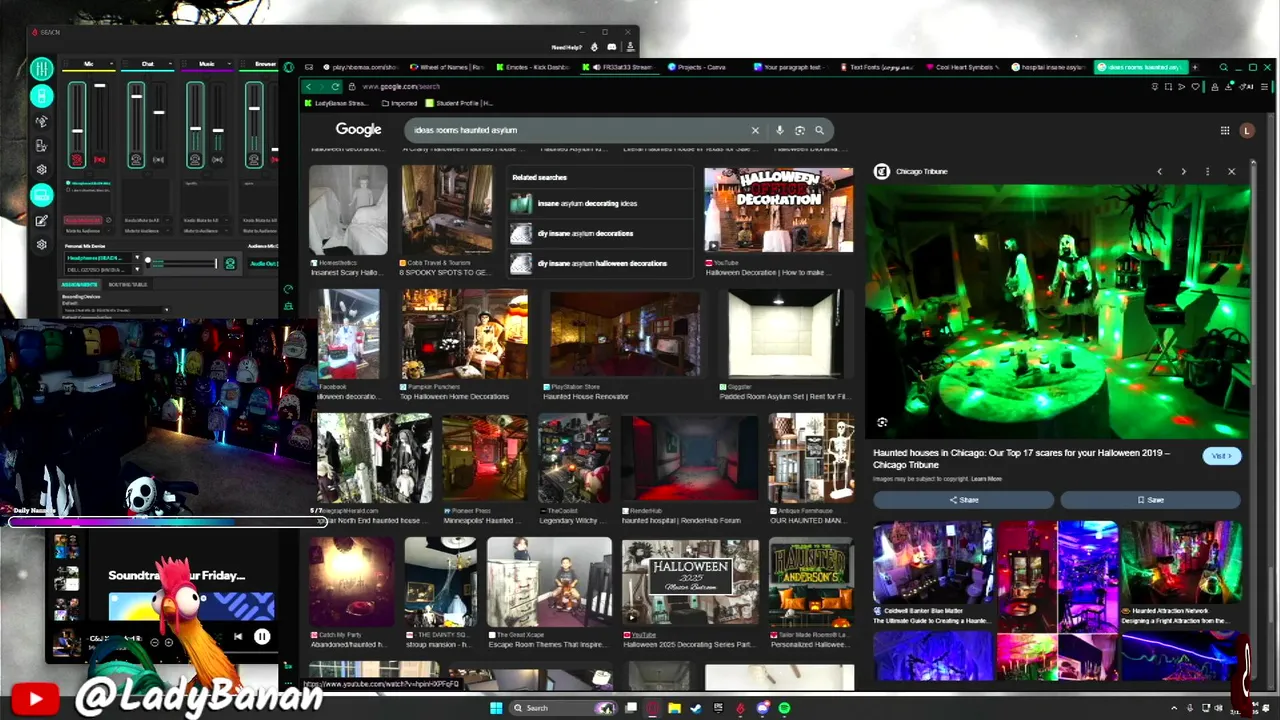Open Google Lens image search icon

pos(799,130)
